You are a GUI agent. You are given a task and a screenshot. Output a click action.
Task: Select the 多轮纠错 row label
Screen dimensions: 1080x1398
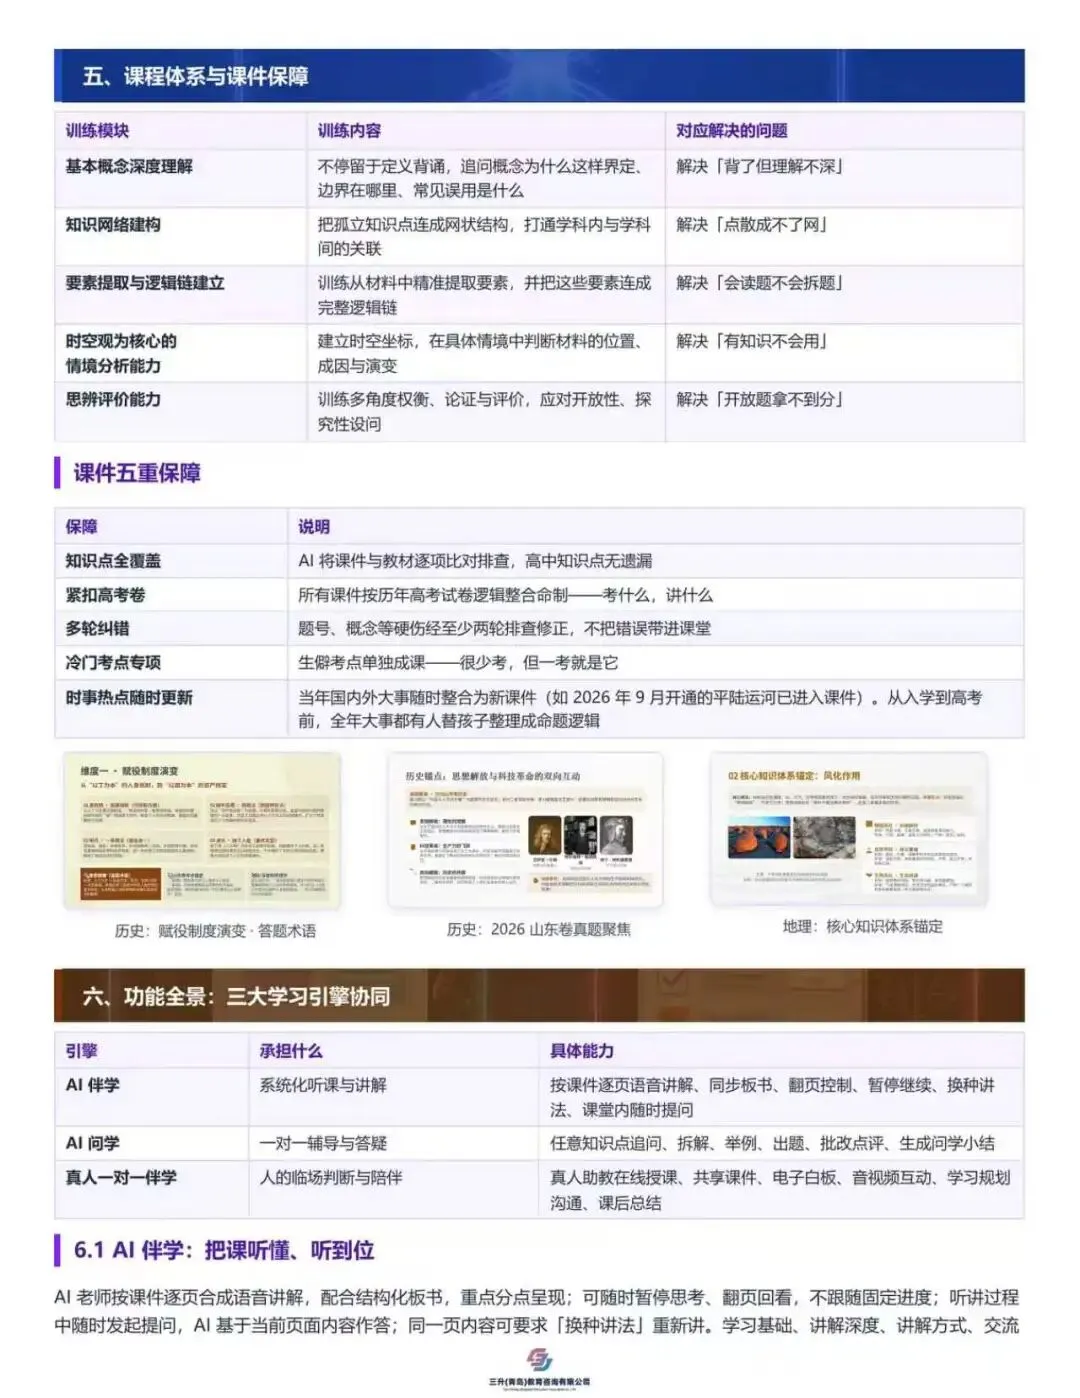pos(97,629)
